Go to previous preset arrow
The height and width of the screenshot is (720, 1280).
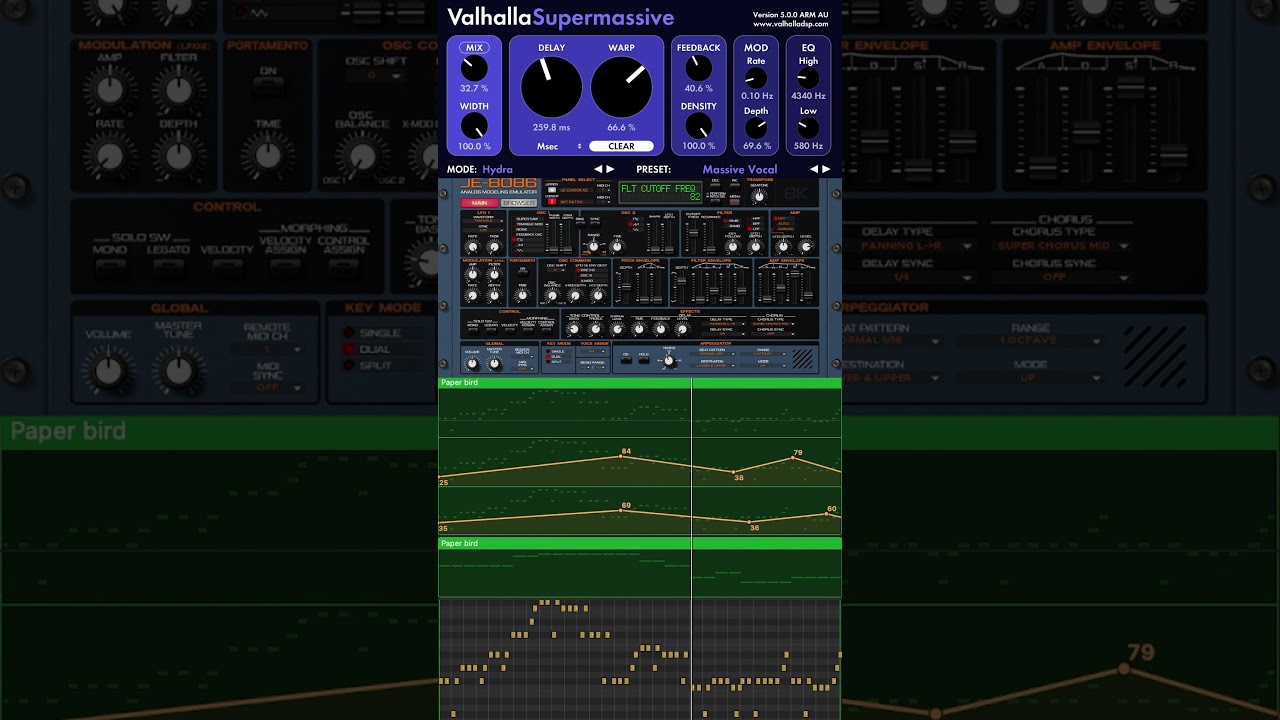point(814,169)
